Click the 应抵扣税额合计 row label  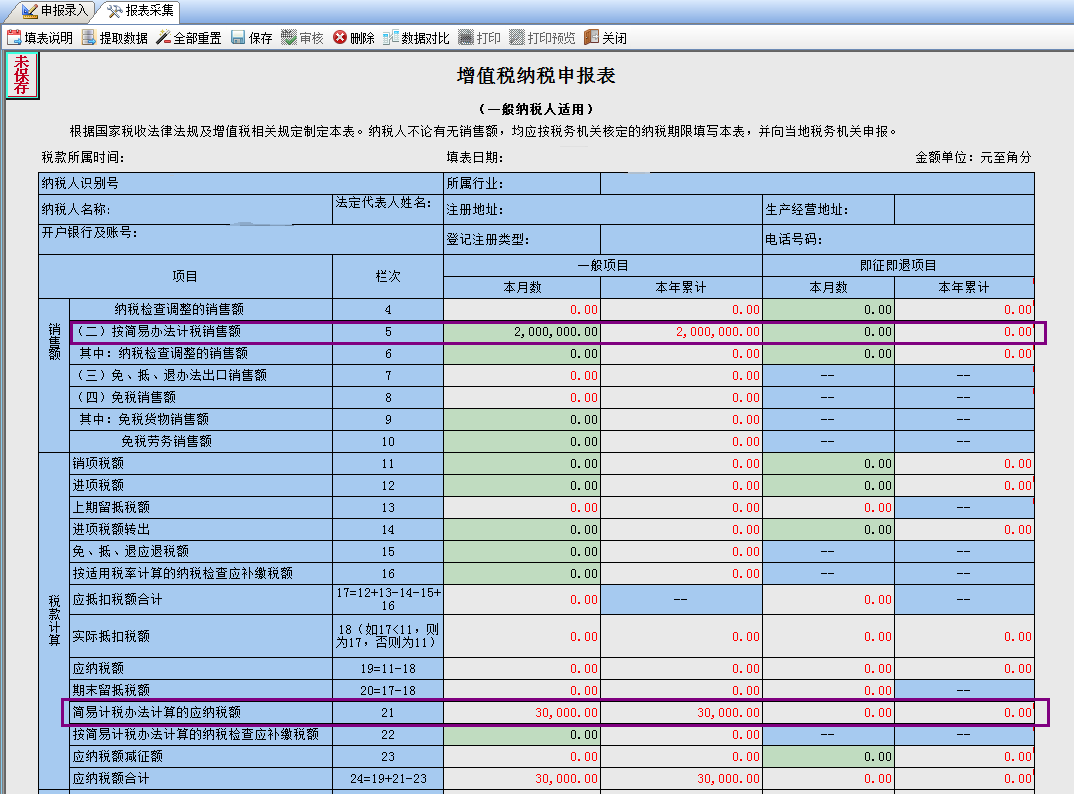(118, 599)
